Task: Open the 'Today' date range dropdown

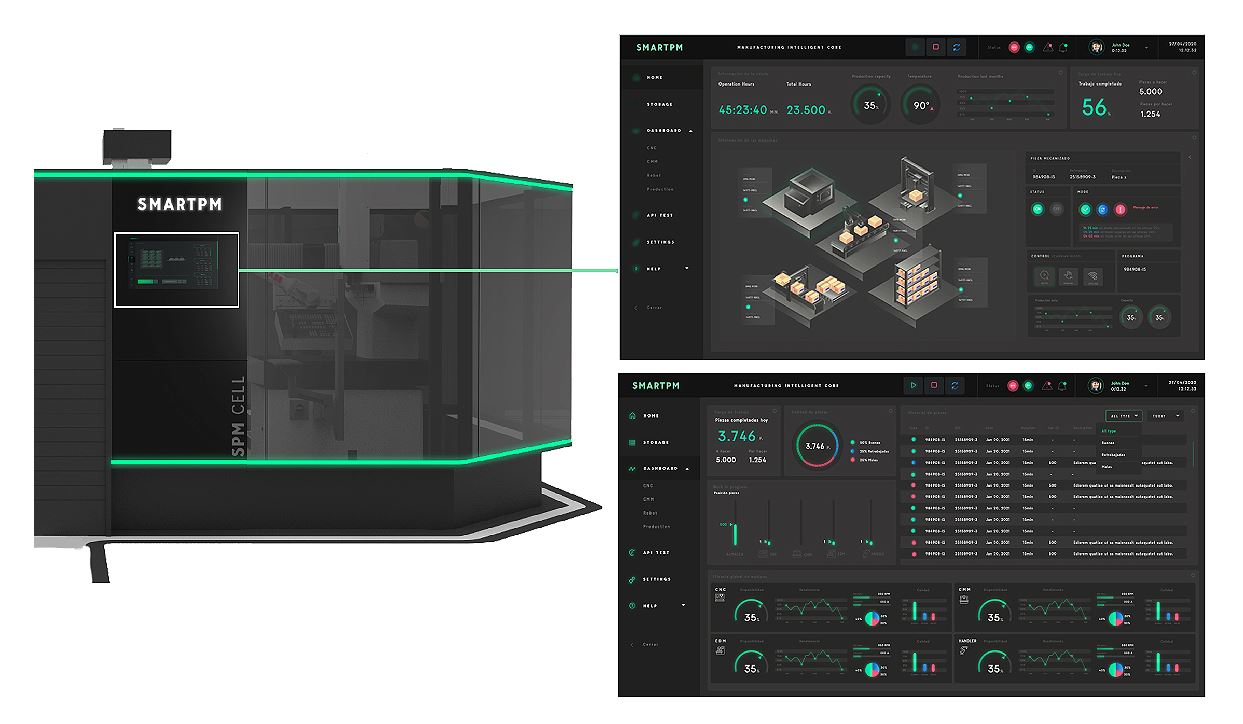Action: coord(1164,415)
